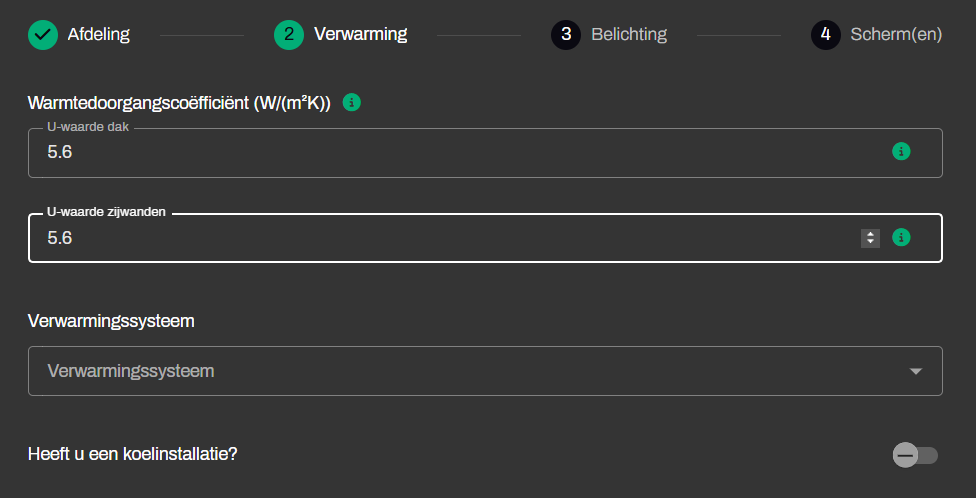Click the 'Heeft u een koelinstallatie?' label
The height and width of the screenshot is (498, 976).
pos(133,454)
